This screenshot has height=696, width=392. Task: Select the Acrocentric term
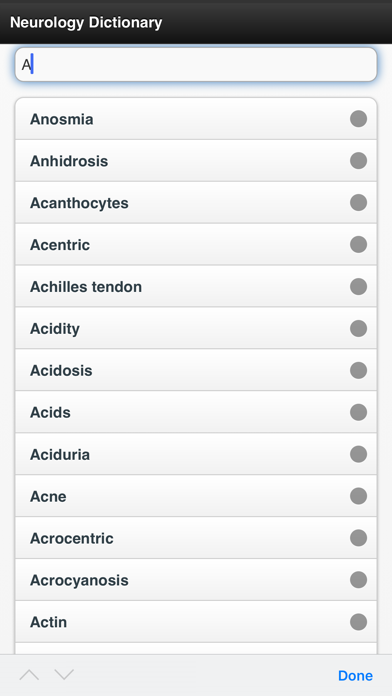pos(196,538)
